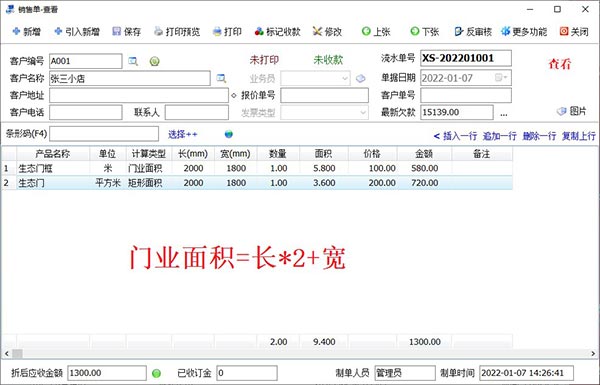Image resolution: width=600 pixels, height=385 pixels.
Task: Click the horizontal scrollbar right arrow
Action: (x=593, y=353)
